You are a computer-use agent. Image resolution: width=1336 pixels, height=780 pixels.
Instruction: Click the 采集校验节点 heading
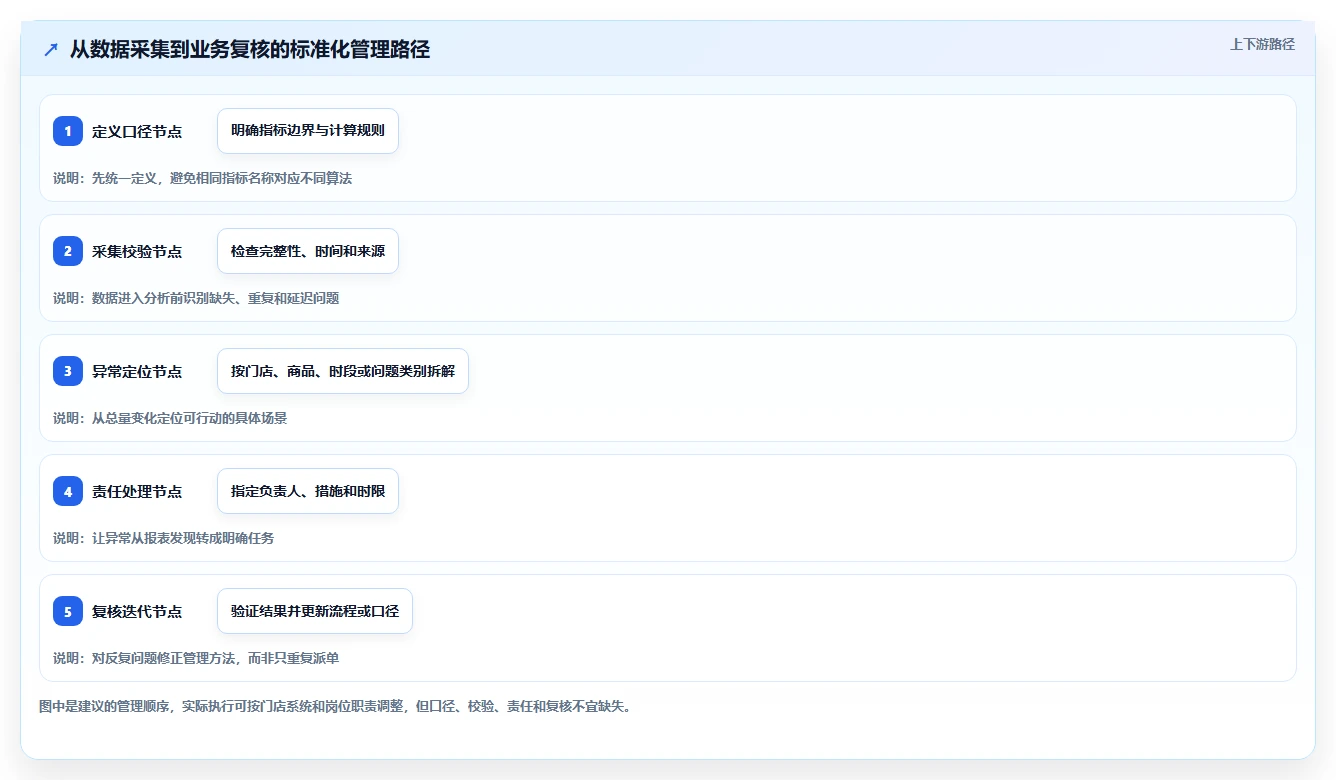(137, 251)
